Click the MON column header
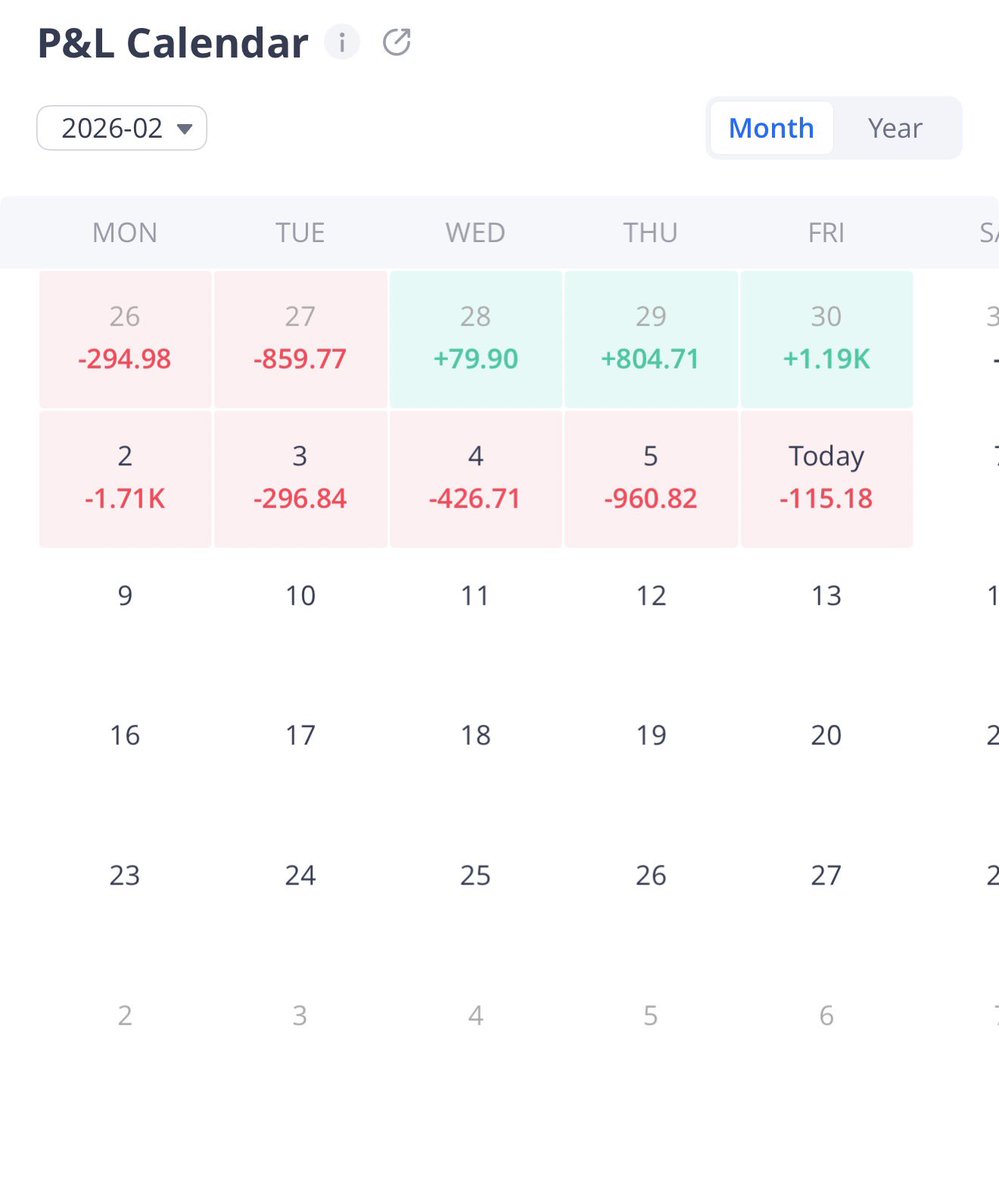The image size is (999, 1200). (125, 233)
